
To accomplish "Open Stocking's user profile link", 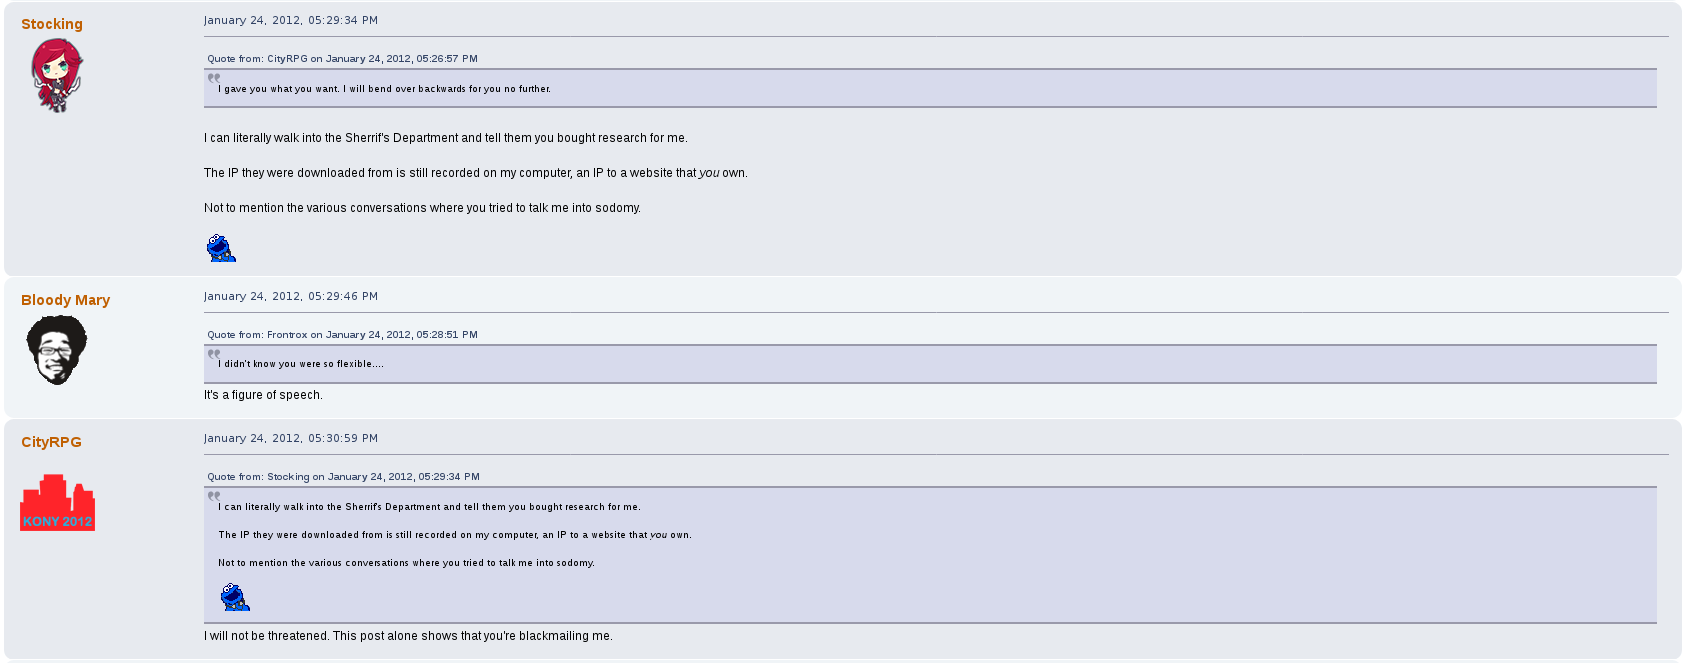I will (x=52, y=24).
